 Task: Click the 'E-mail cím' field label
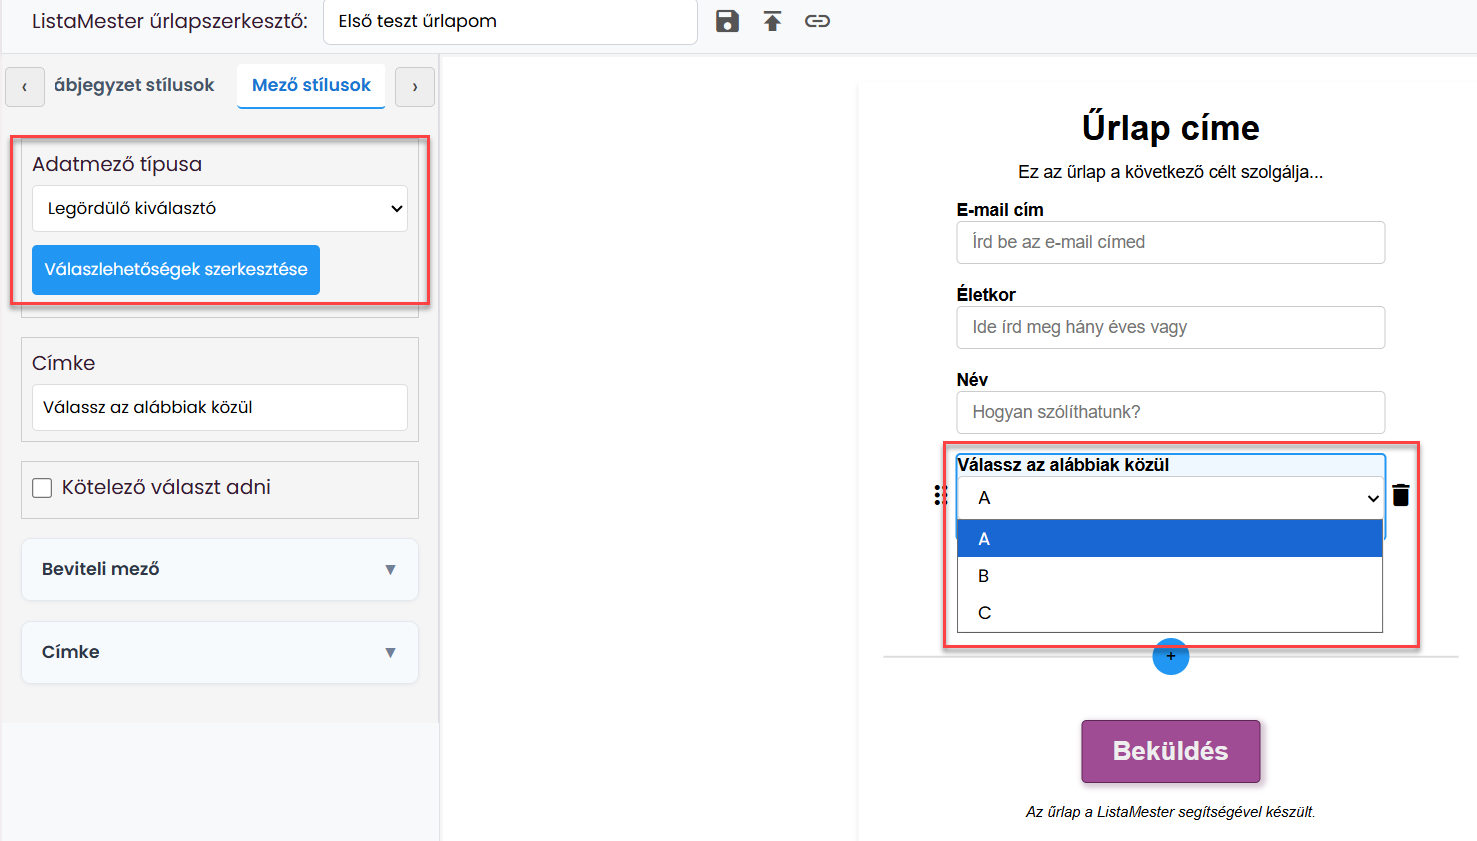(1000, 210)
